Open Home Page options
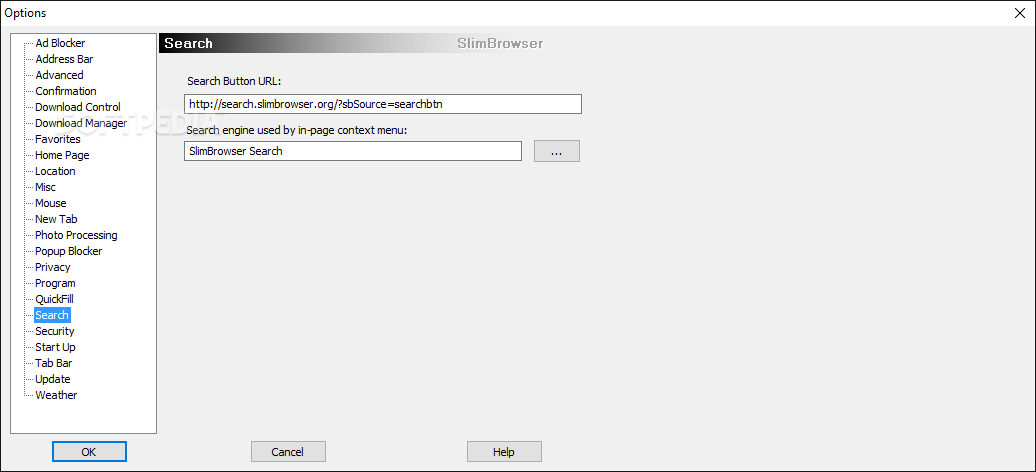Screen dimensions: 1036x472 pos(62,155)
